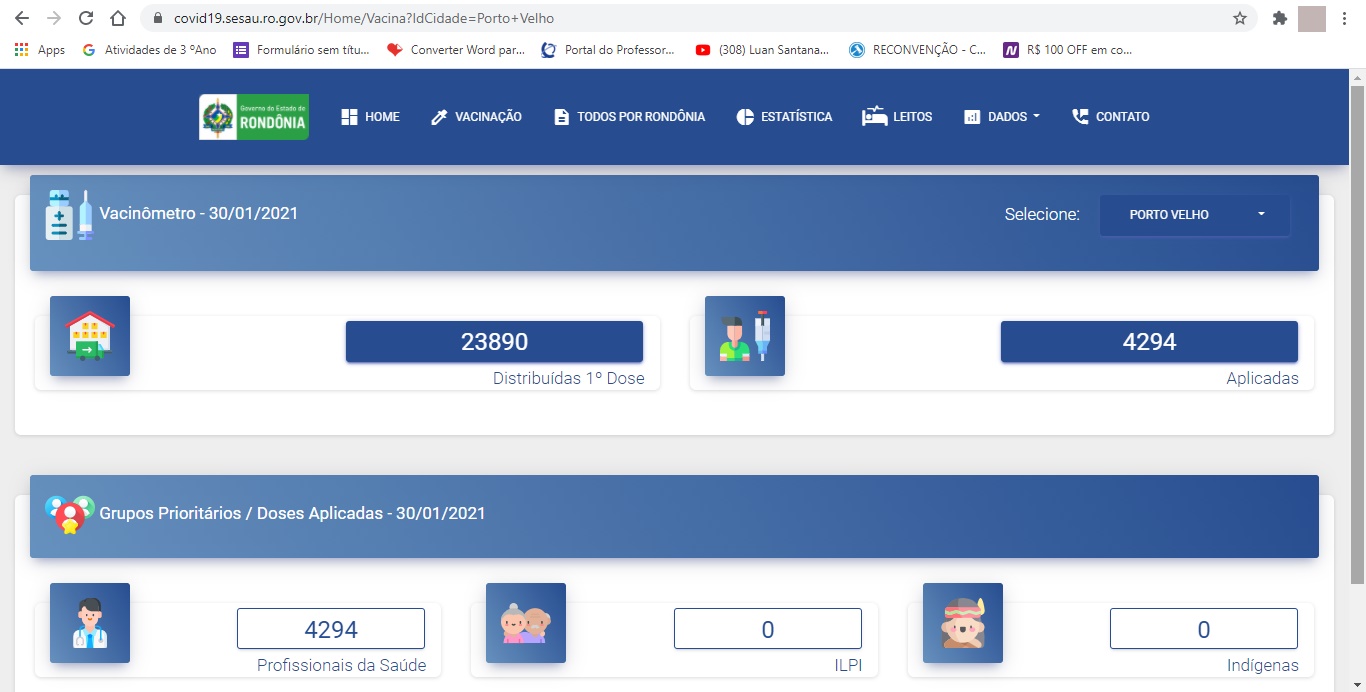Click the browser address bar URL
Screen dimensions: 1366x692
(364, 18)
